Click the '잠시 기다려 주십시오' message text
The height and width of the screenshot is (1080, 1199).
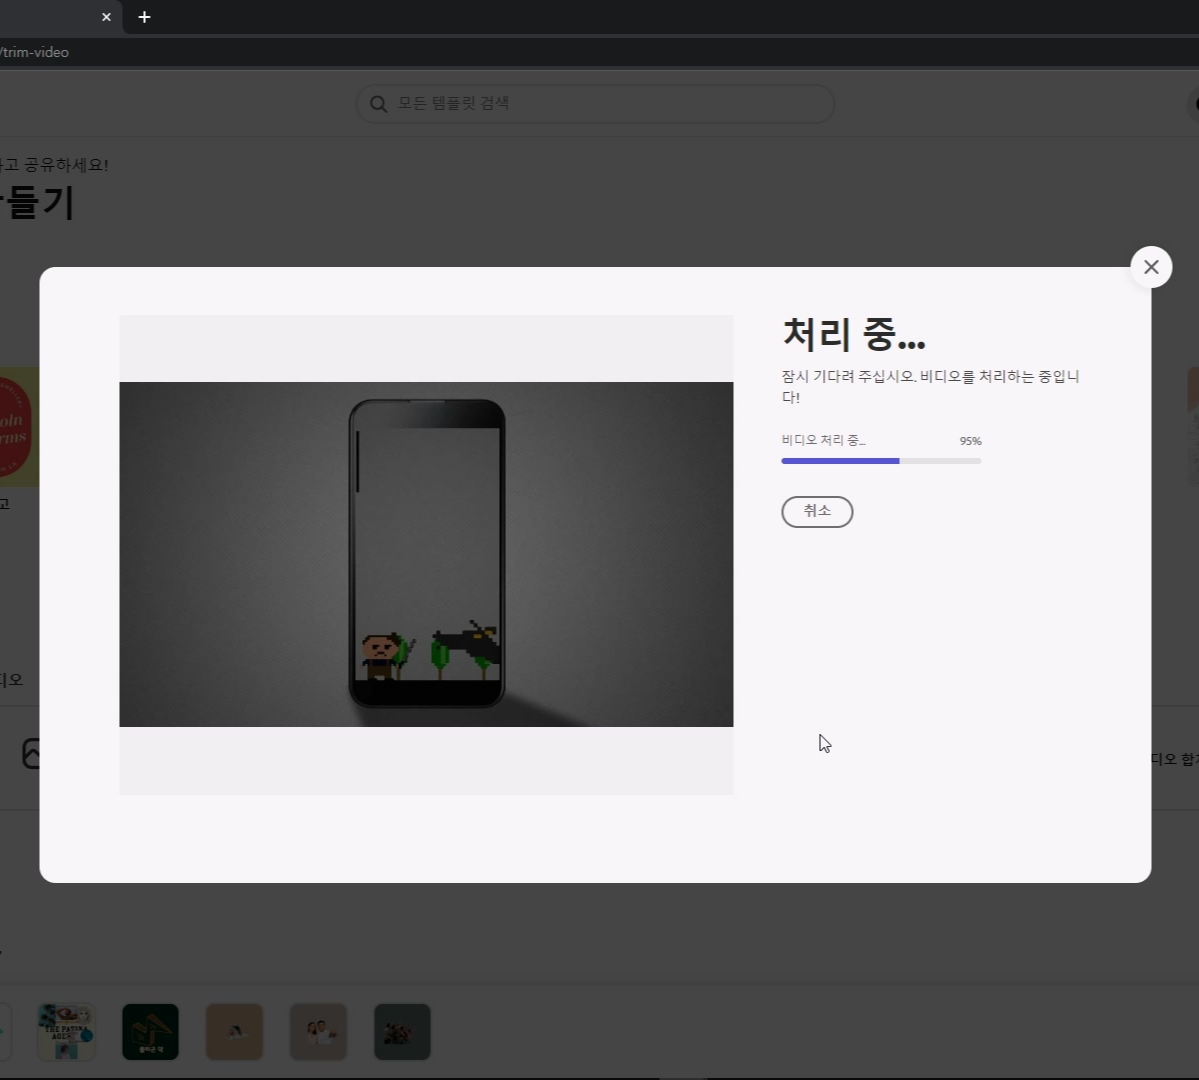tap(930, 386)
